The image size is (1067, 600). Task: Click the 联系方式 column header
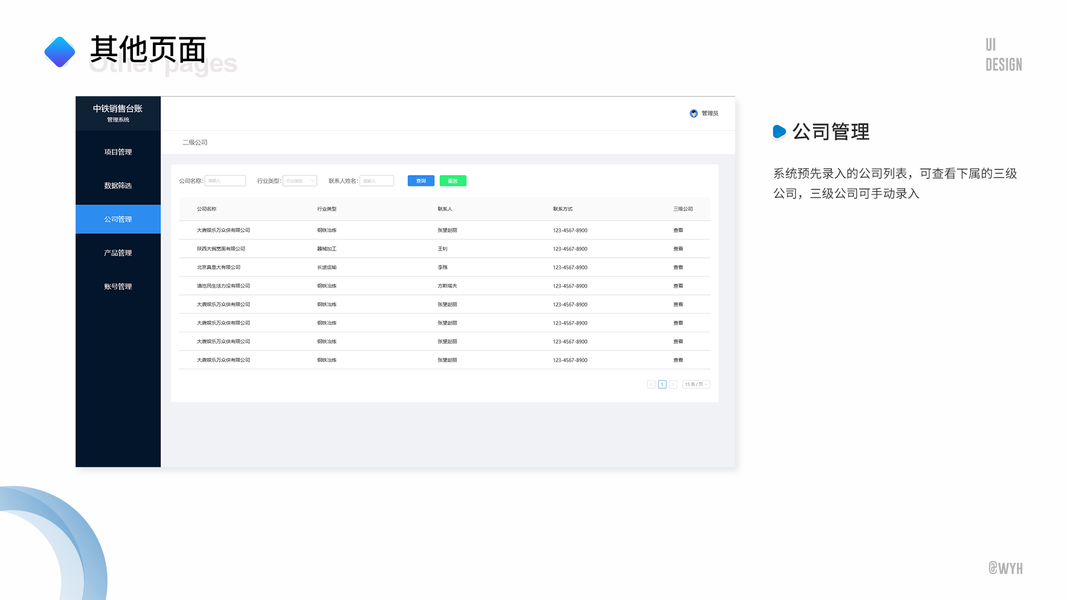click(x=563, y=209)
